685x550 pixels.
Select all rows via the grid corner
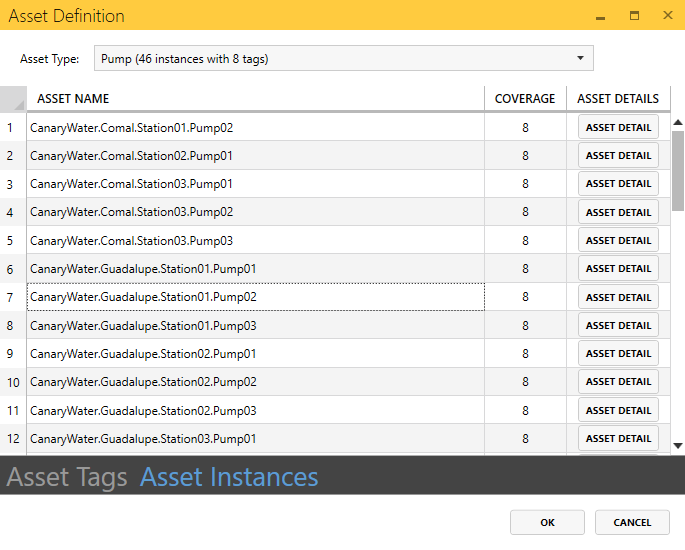[13, 99]
